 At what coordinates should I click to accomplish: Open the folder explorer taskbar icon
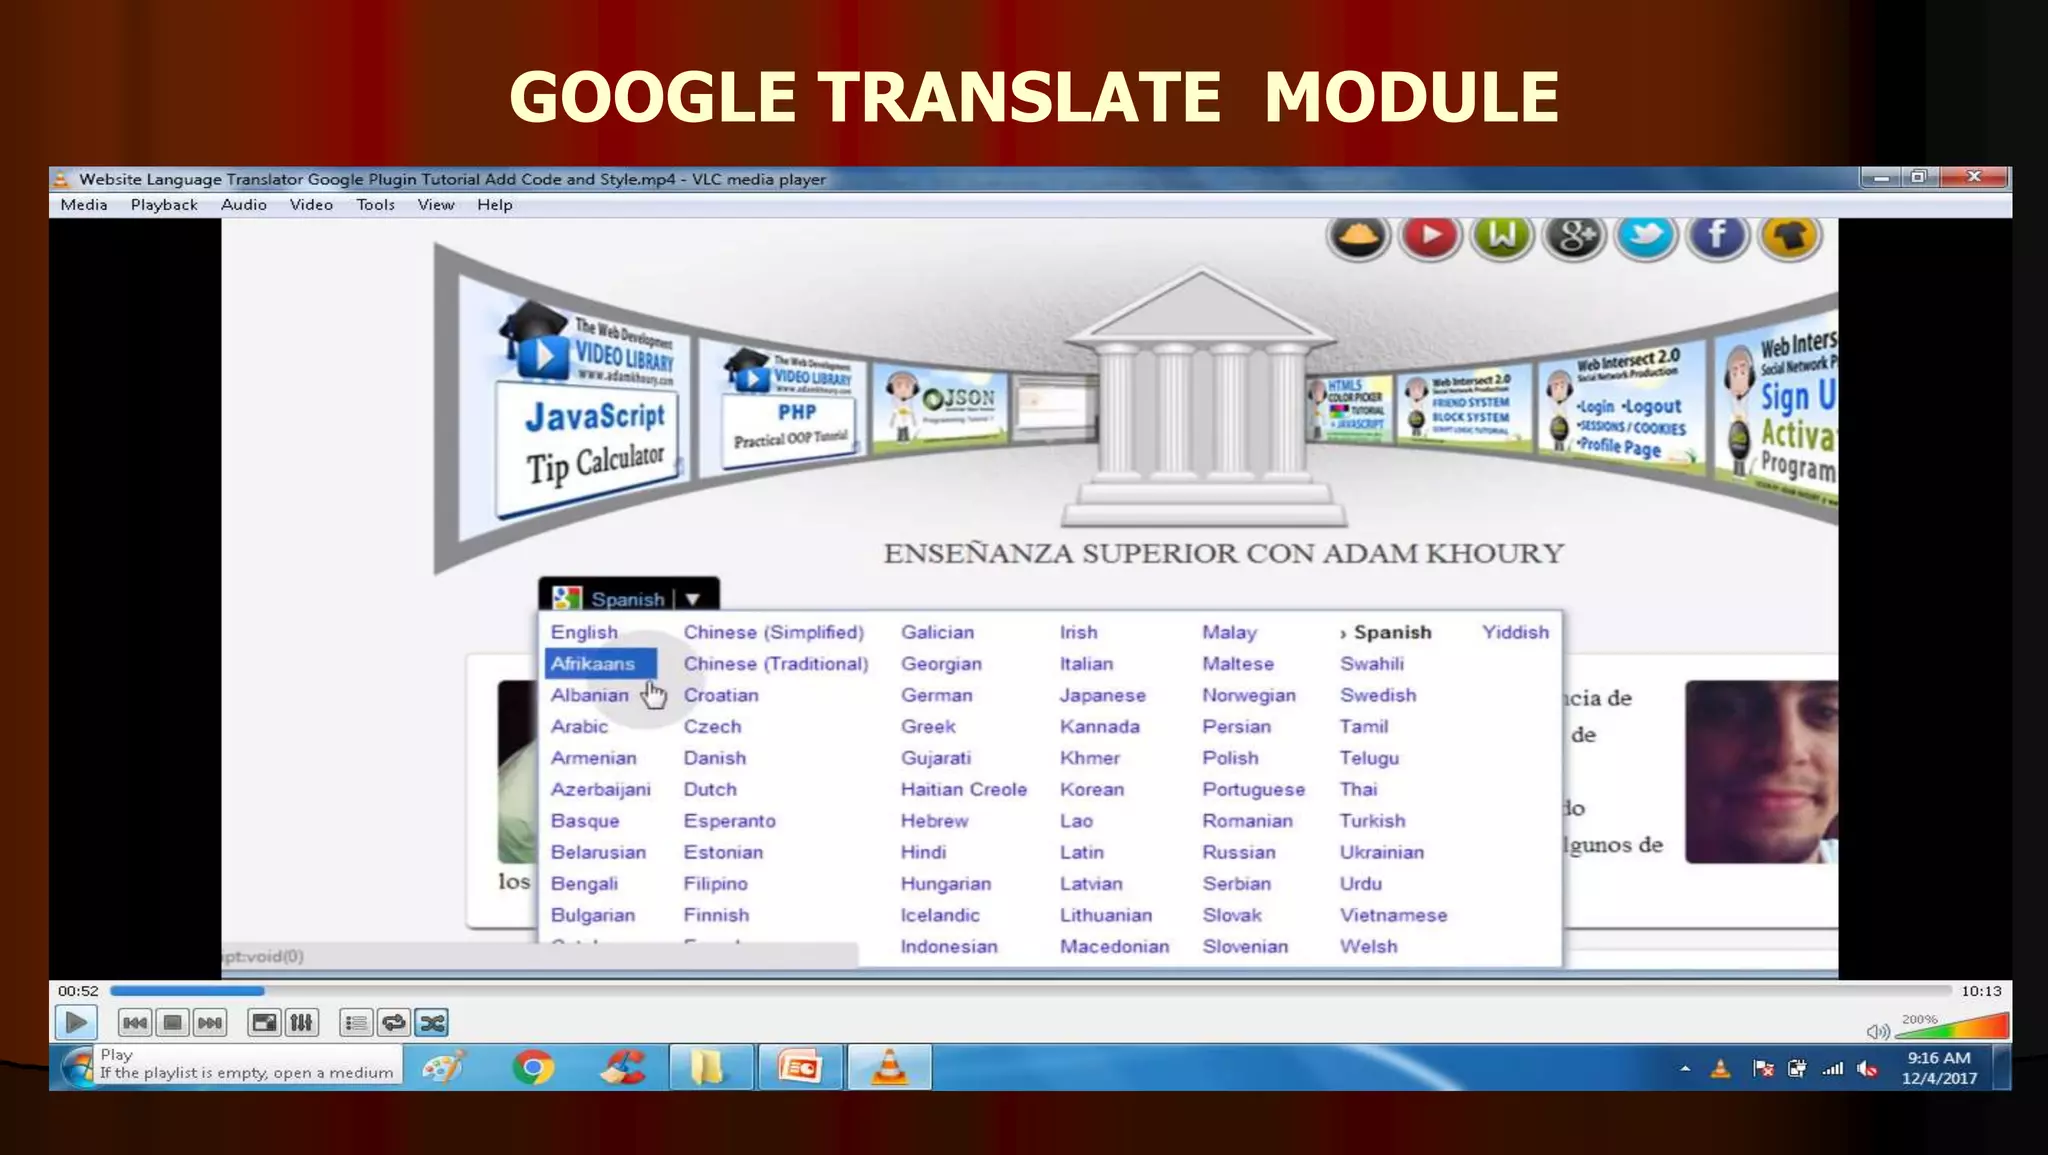(710, 1067)
